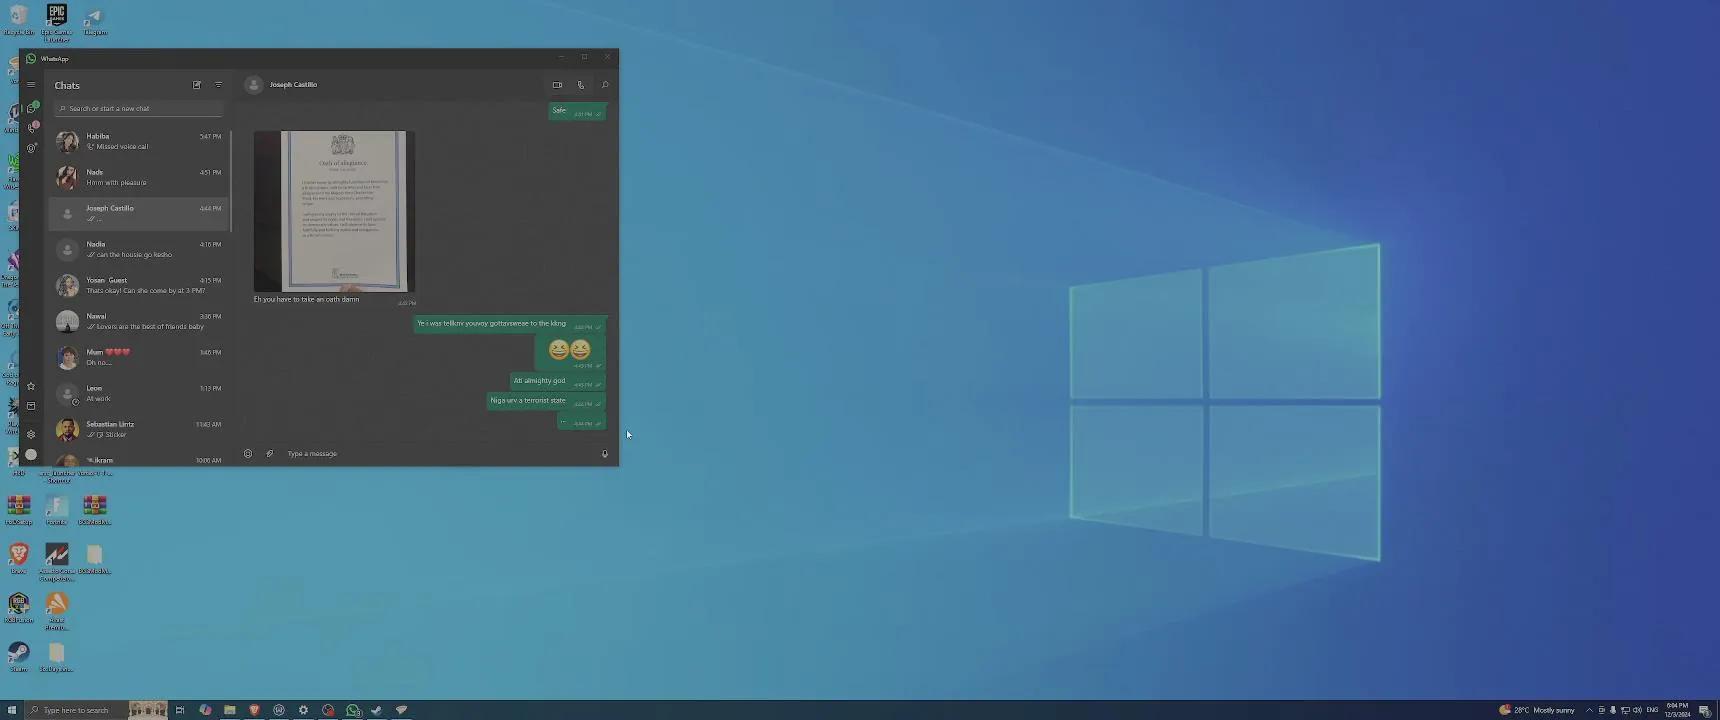The image size is (1720, 720).
Task: Expand the WhatsApp navigation hamburger menu
Action: tap(31, 85)
